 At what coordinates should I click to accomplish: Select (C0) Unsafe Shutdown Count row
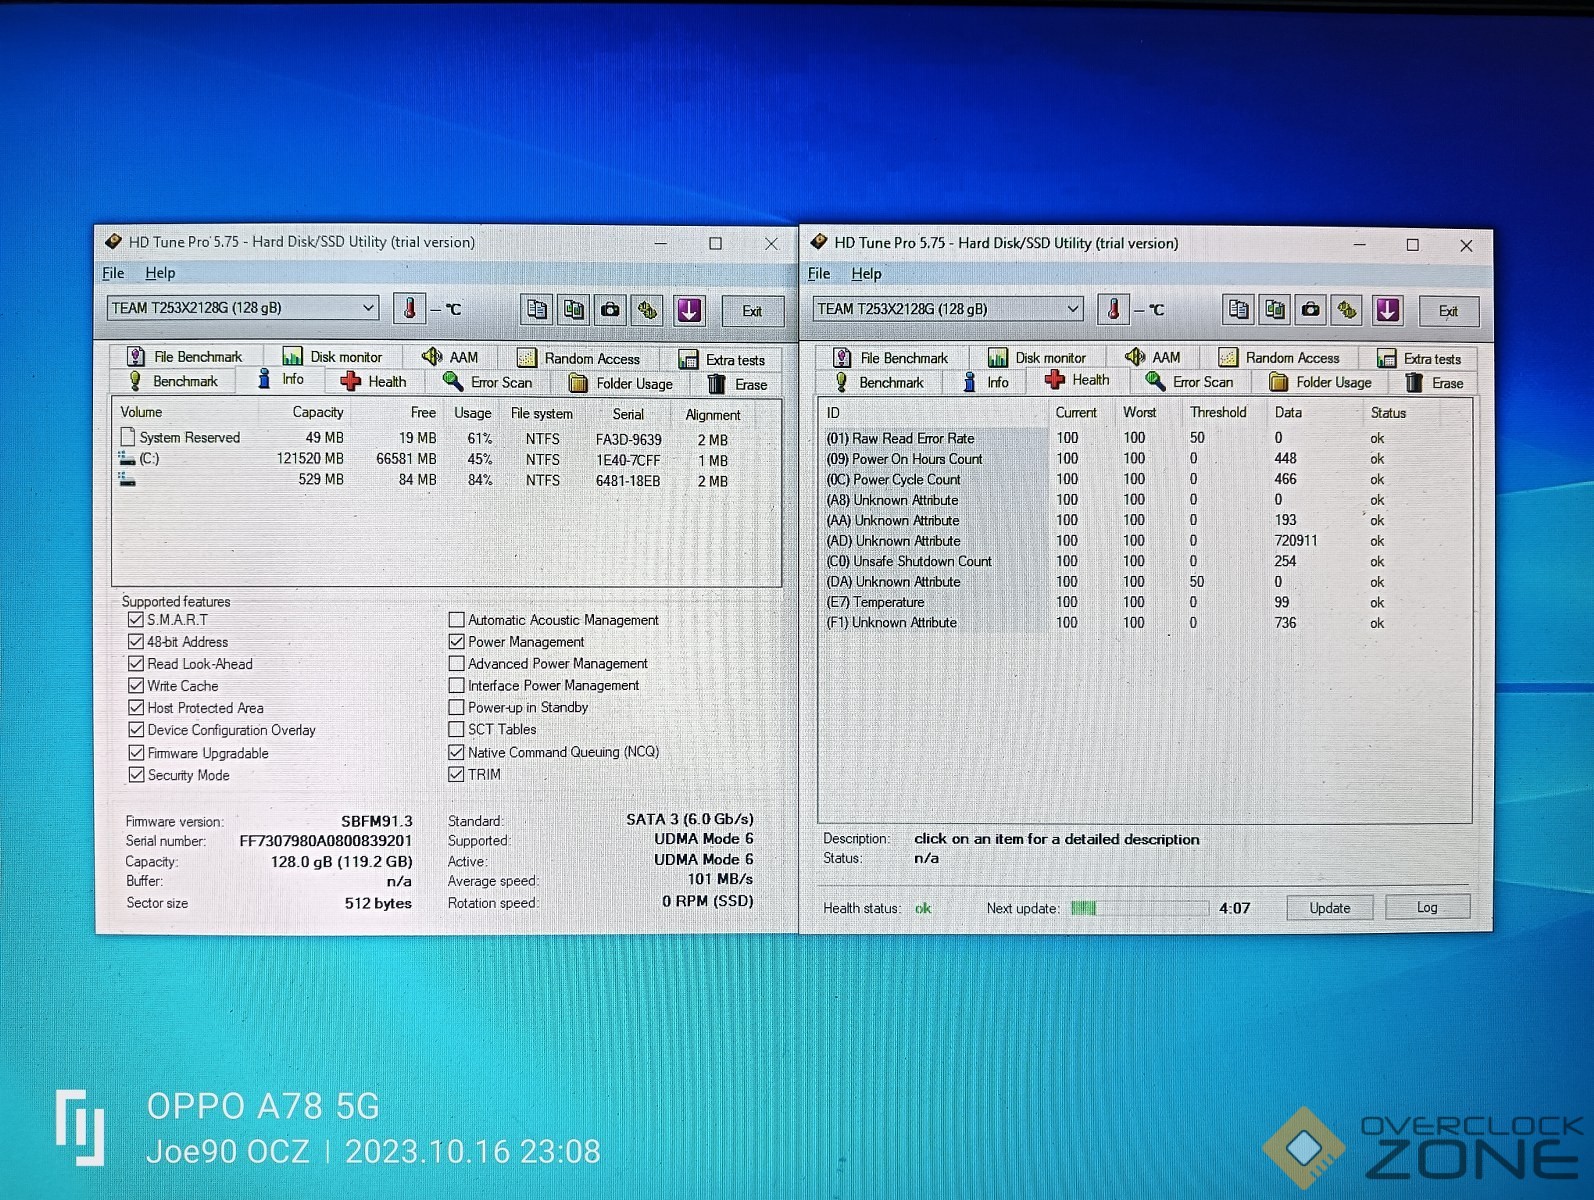1144,561
